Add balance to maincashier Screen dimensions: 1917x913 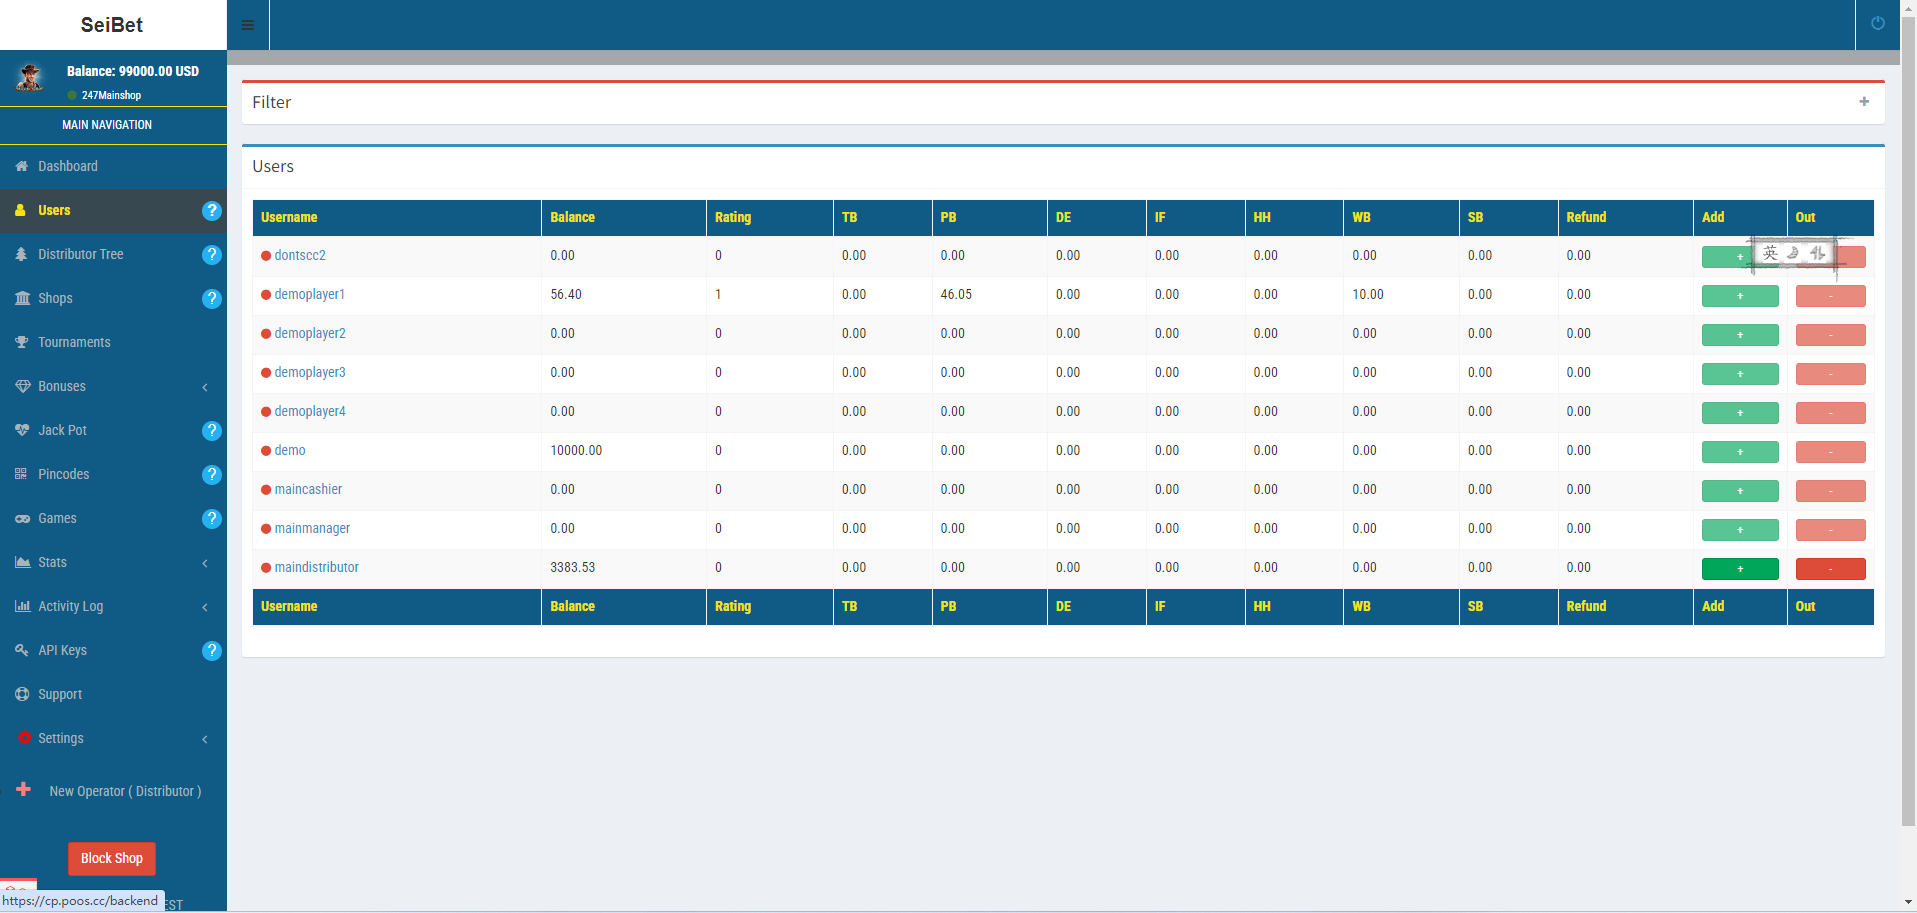point(1740,491)
